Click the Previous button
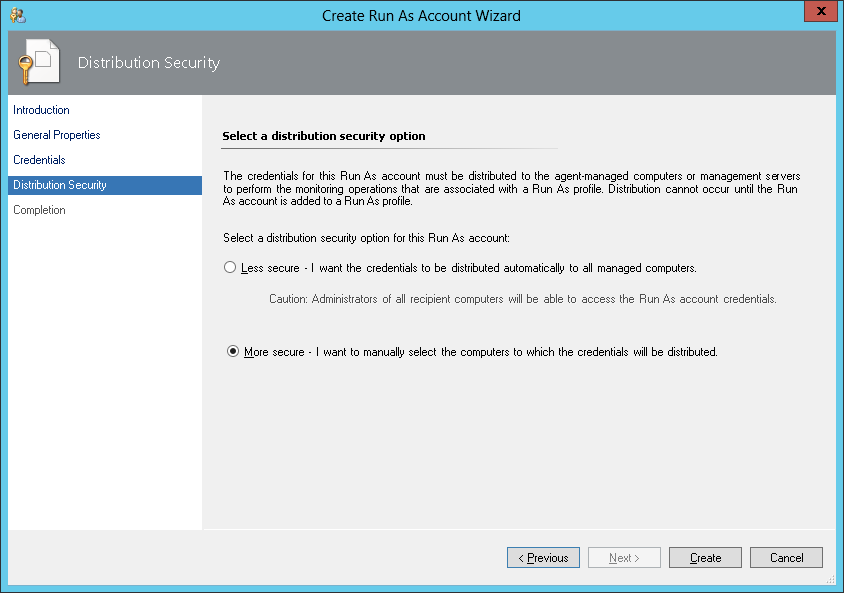The width and height of the screenshot is (844, 593). tap(544, 558)
